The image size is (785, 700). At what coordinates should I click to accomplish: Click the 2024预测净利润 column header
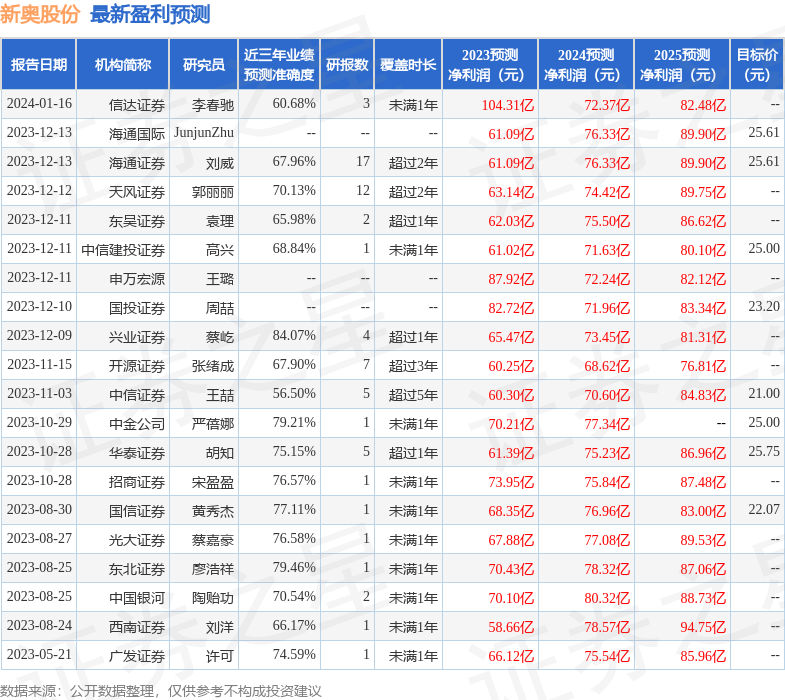coord(586,65)
